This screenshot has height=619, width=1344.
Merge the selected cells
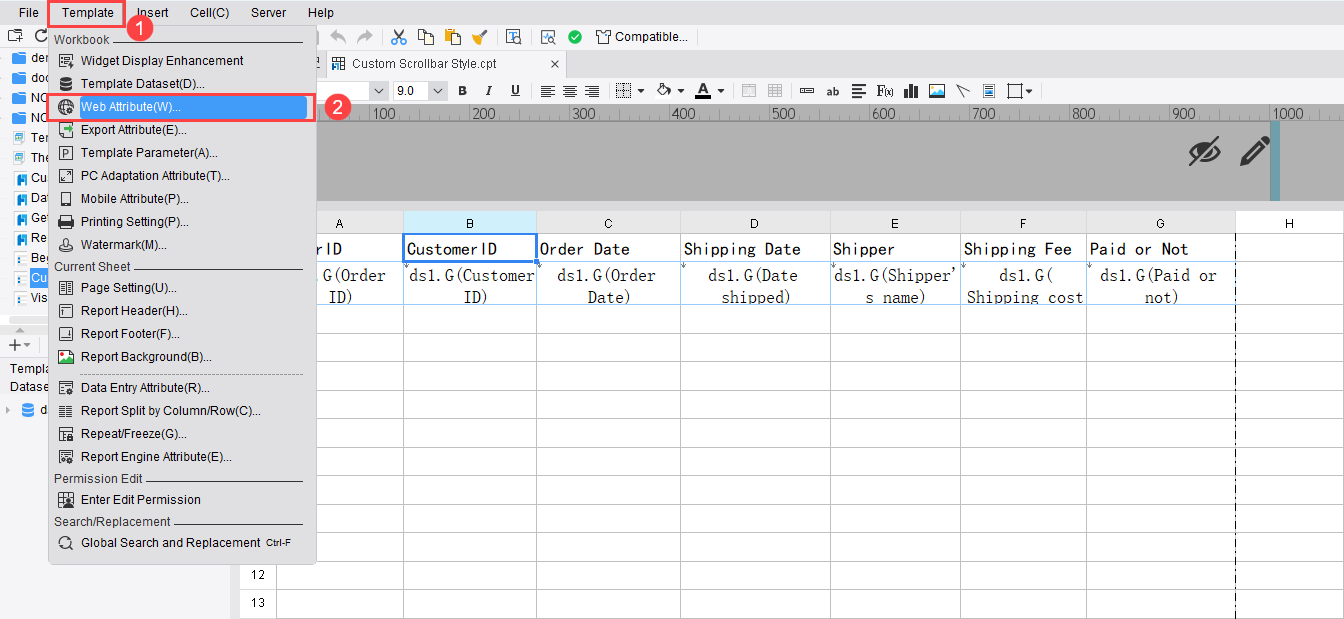point(749,90)
